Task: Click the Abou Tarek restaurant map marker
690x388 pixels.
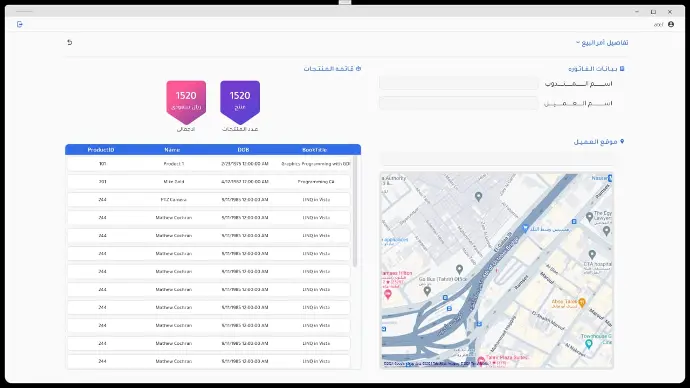Action: [582, 302]
